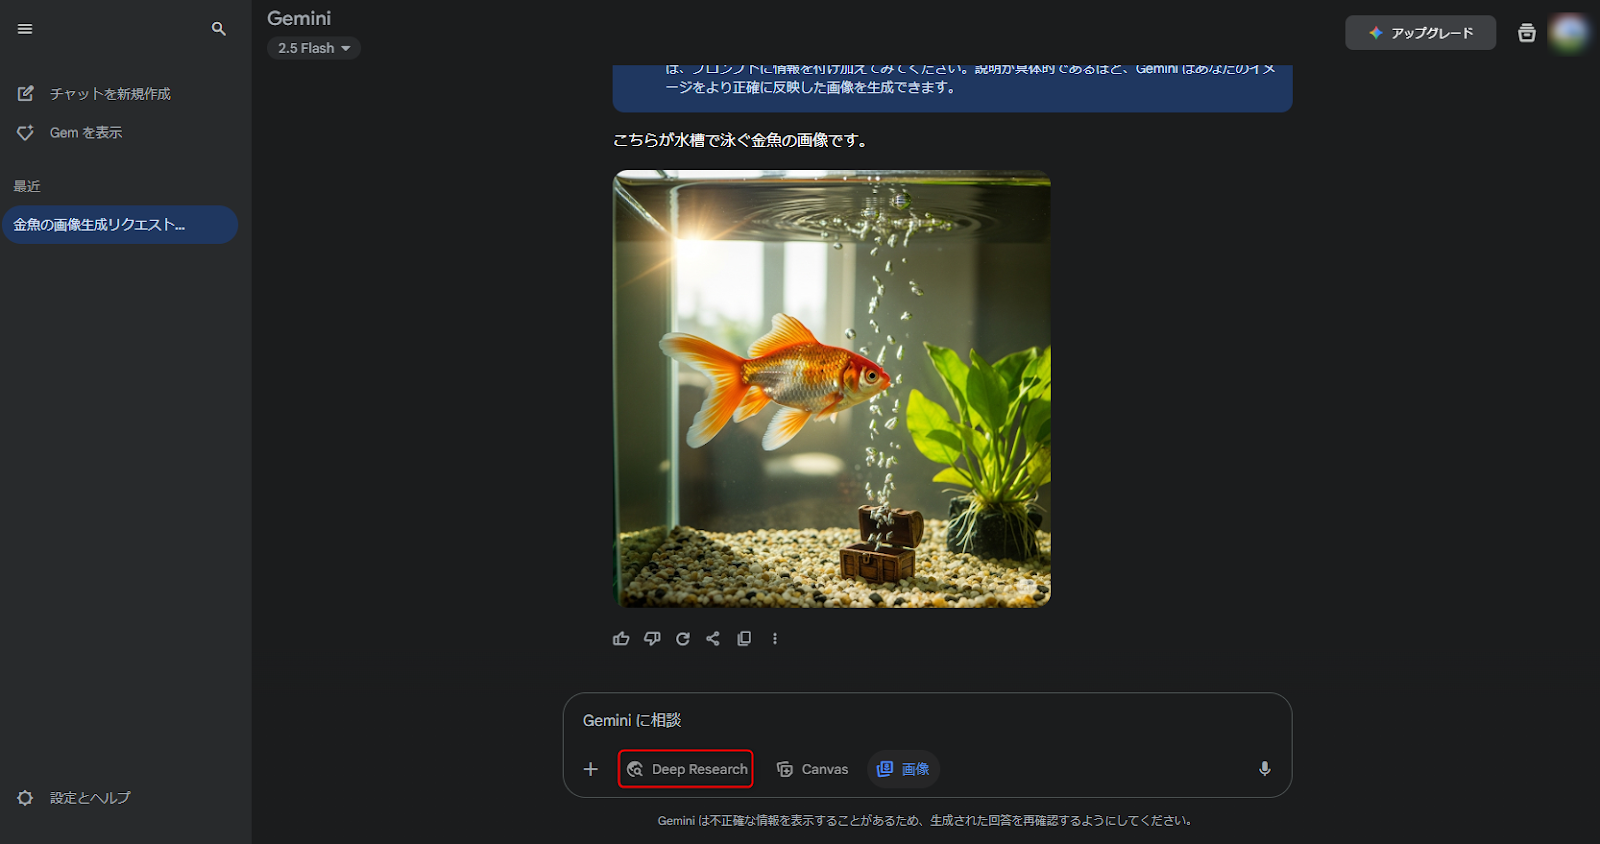Viewport: 1600px width, 844px height.
Task: Copy the response with the copy icon
Action: (744, 639)
